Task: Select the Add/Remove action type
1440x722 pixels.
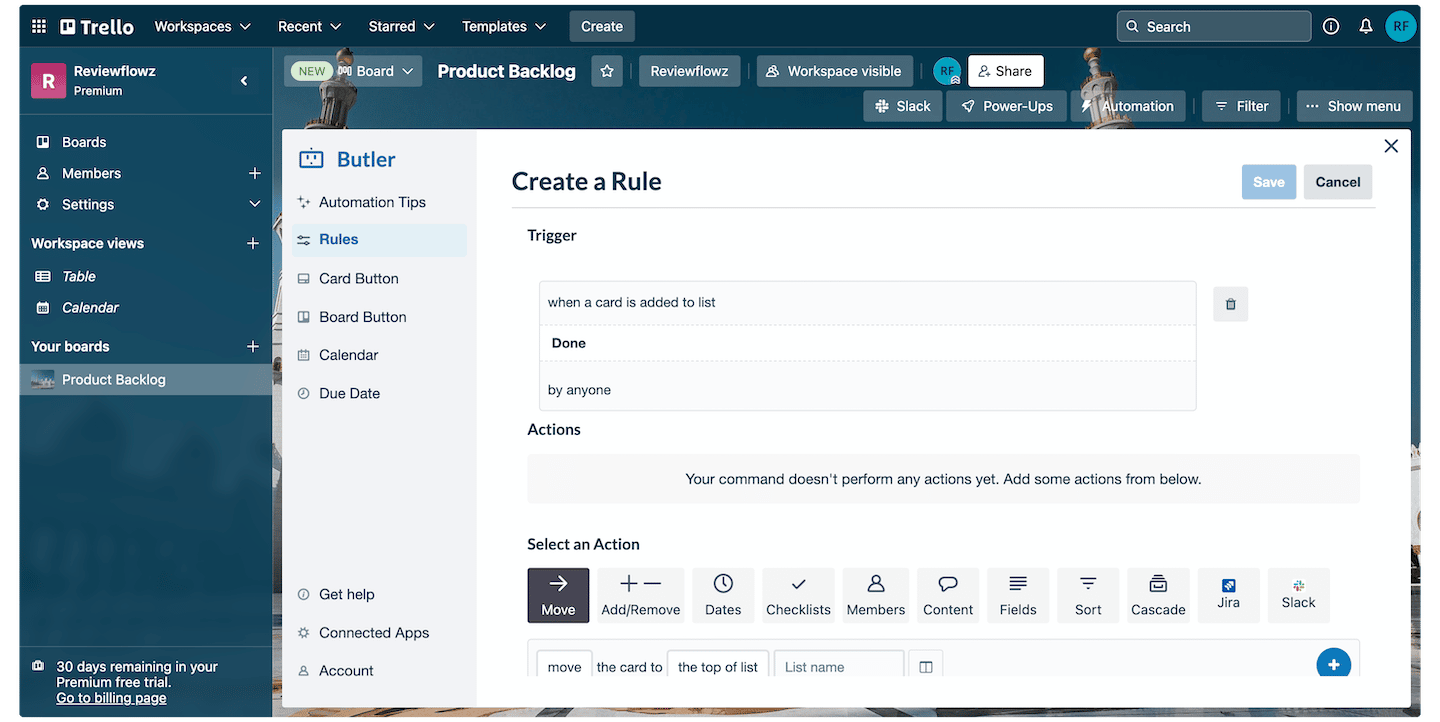Action: point(641,595)
